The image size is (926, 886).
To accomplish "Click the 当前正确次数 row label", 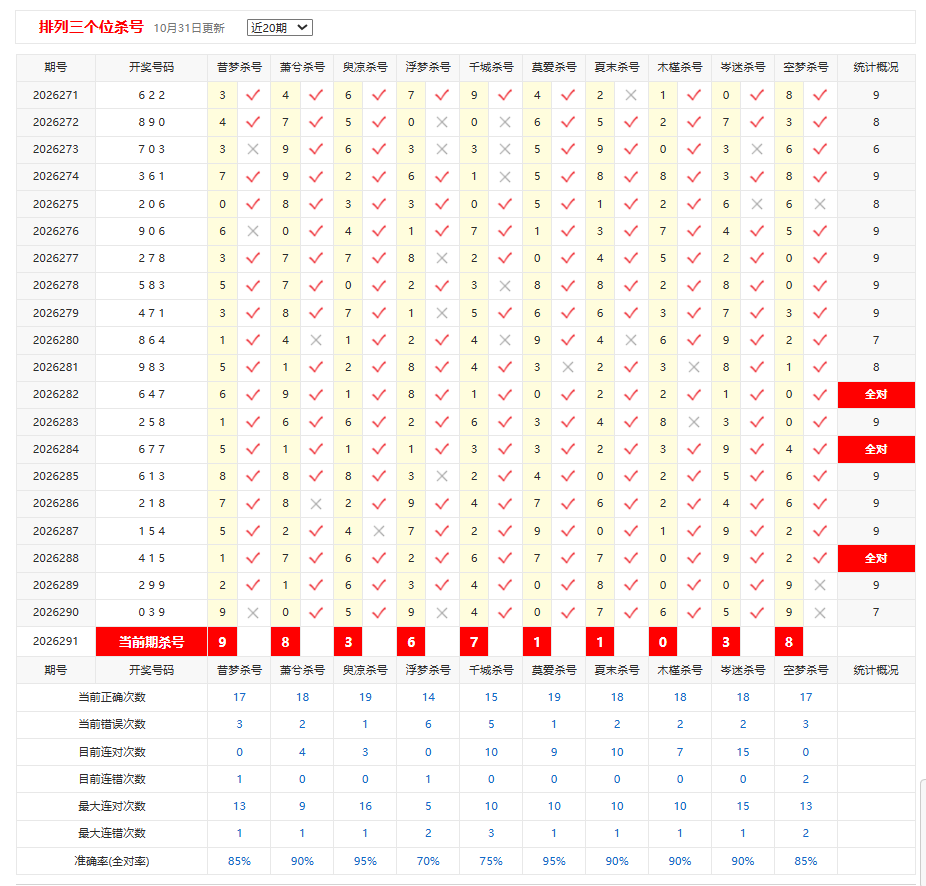I will [112, 698].
